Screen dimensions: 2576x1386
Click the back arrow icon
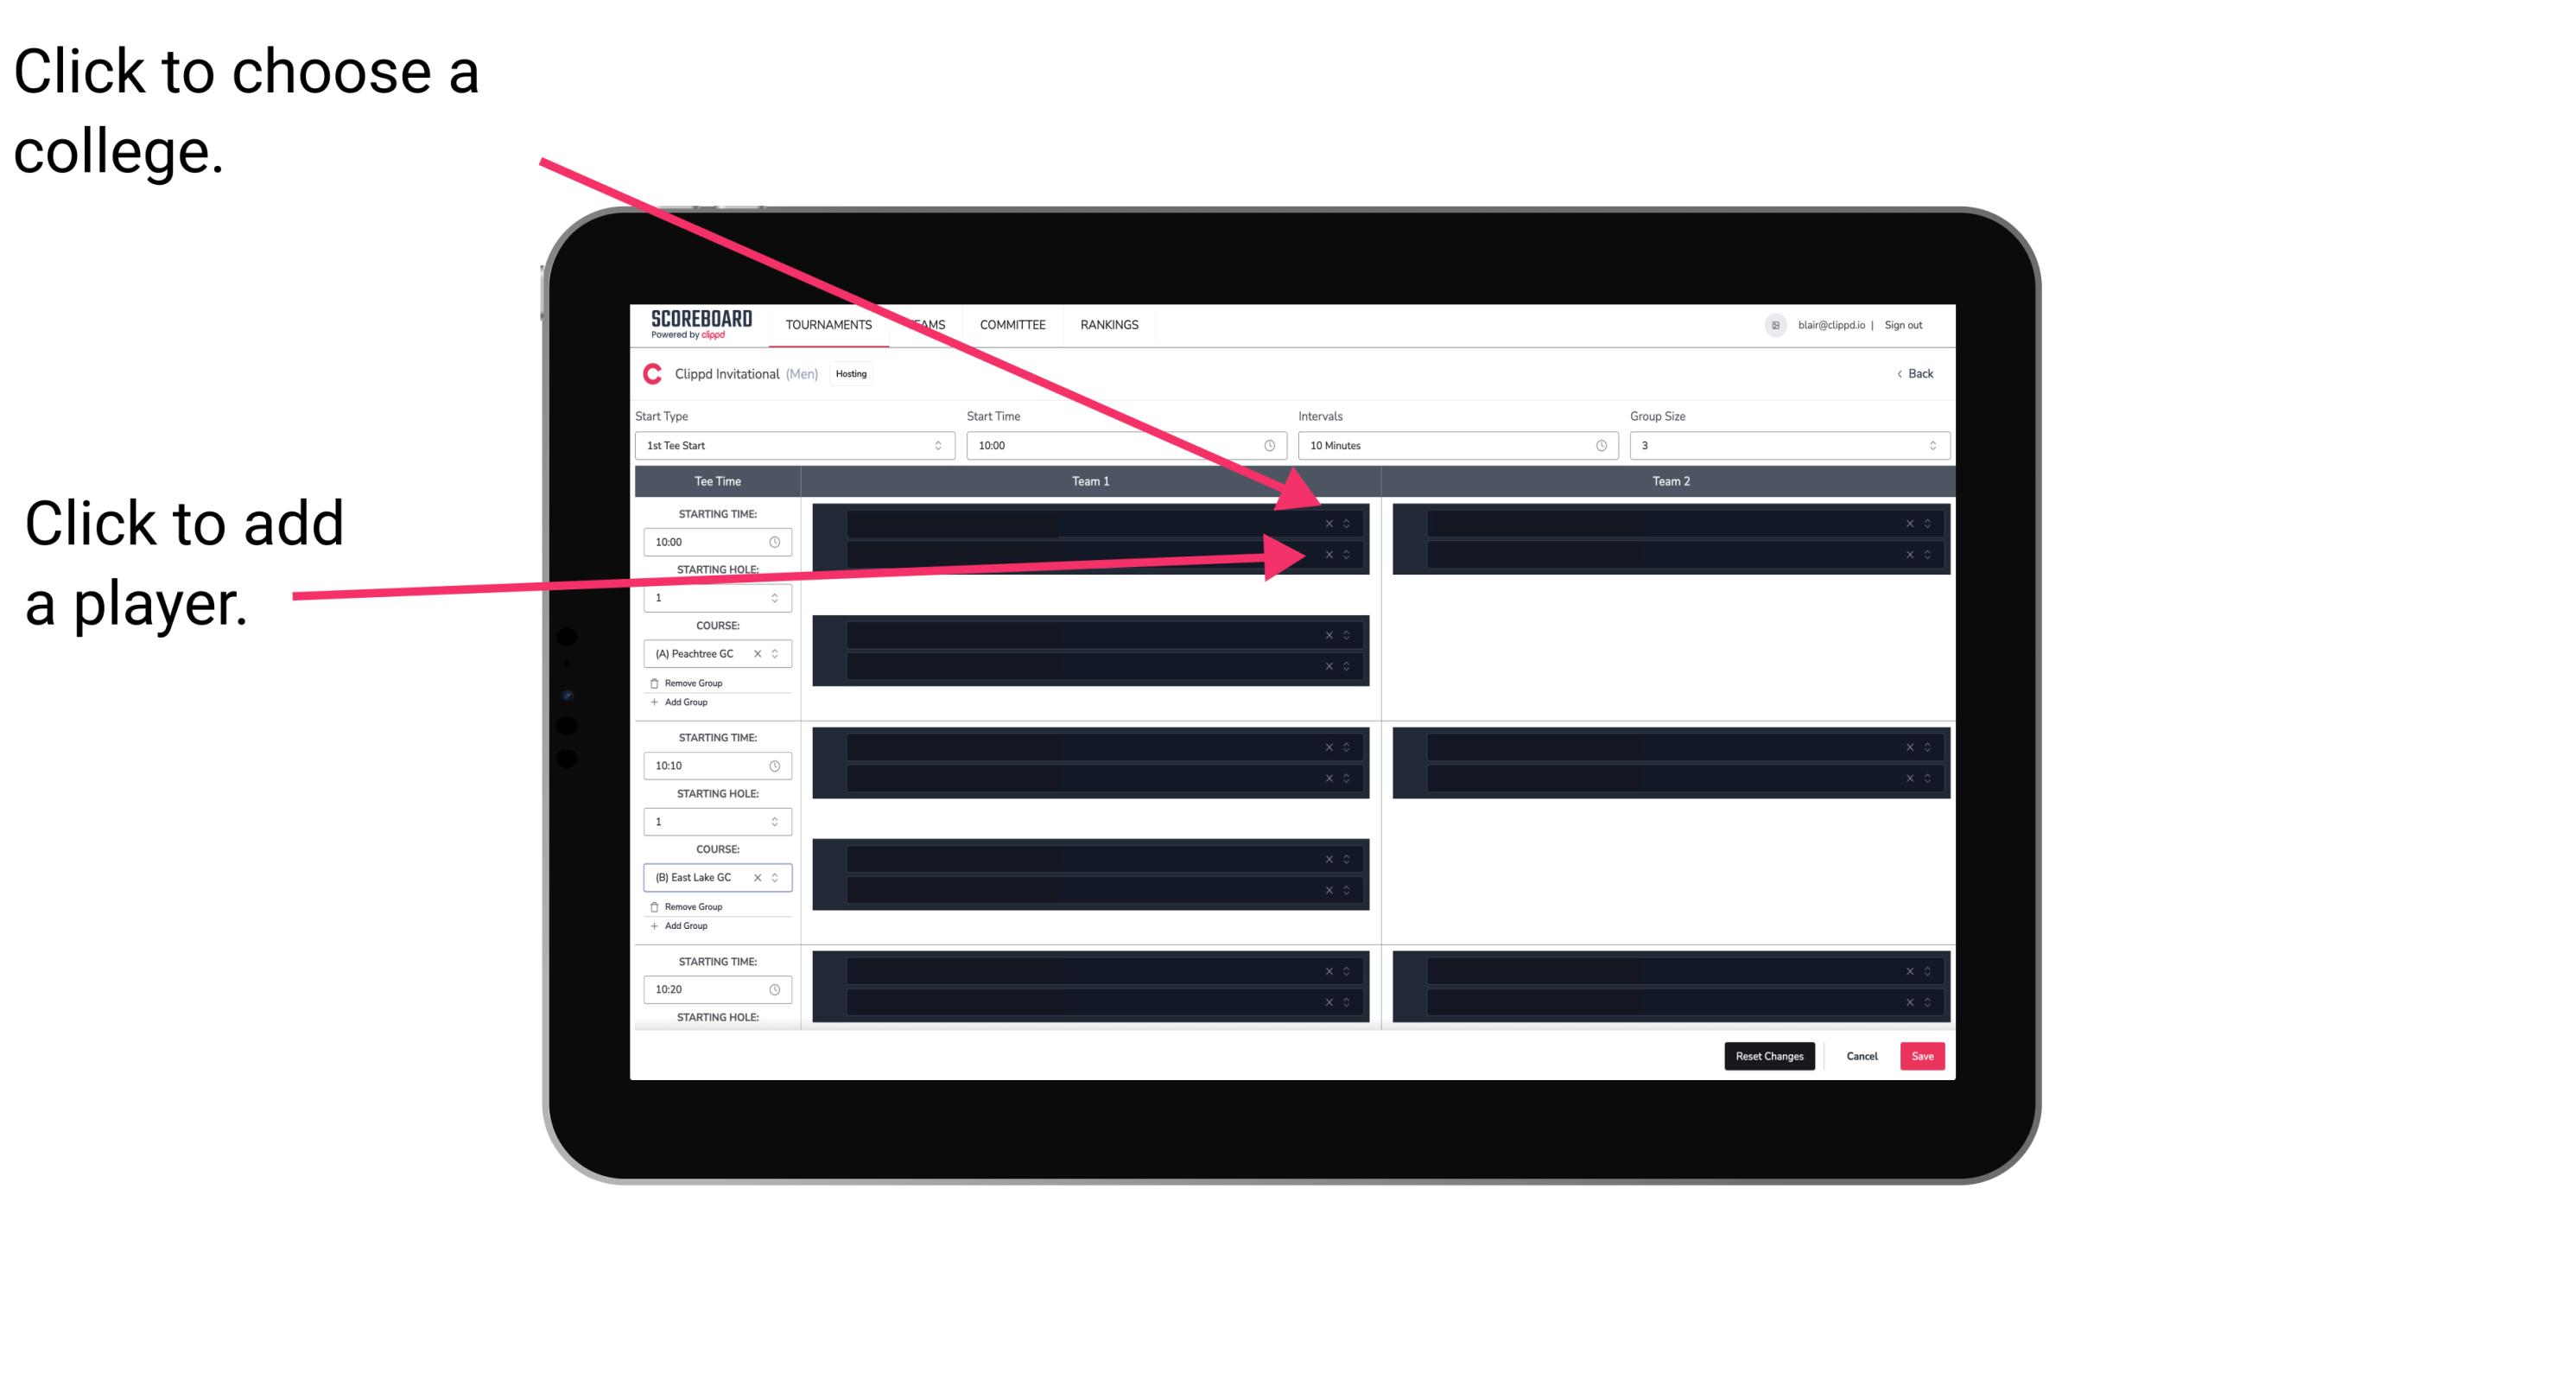[1899, 374]
